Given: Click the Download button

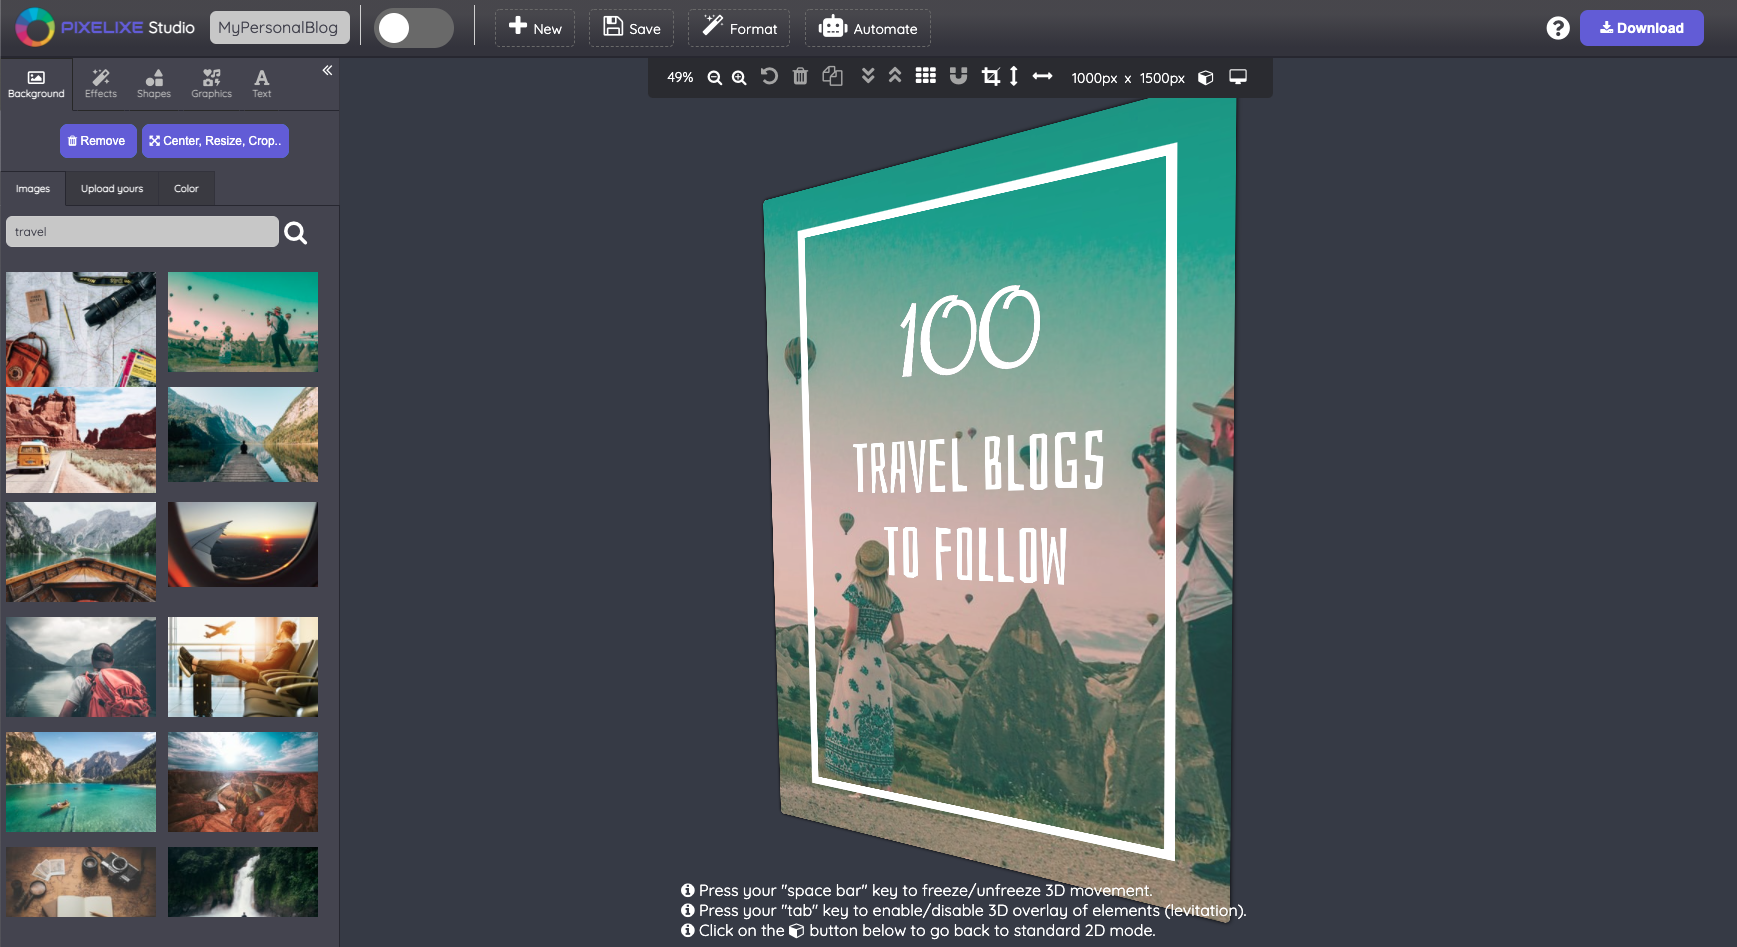Looking at the screenshot, I should pos(1641,28).
